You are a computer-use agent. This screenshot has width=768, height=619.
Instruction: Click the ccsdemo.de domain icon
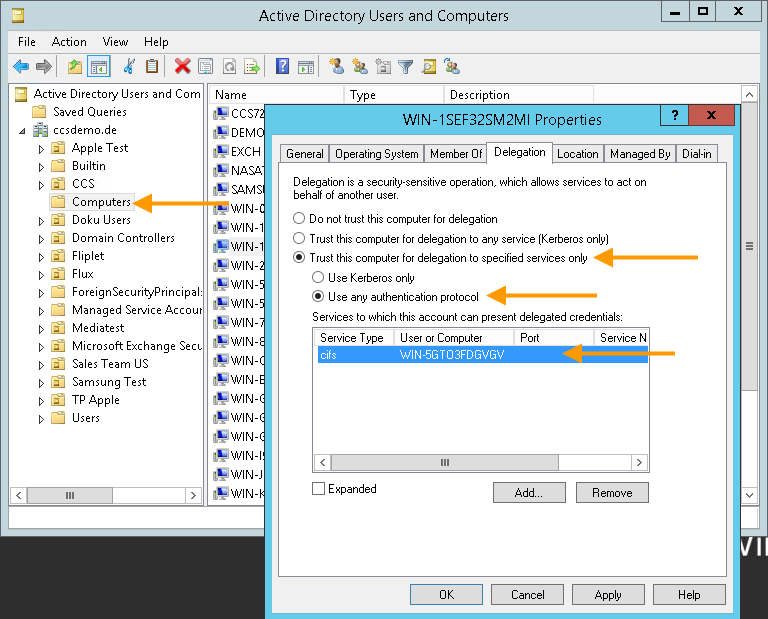point(40,130)
